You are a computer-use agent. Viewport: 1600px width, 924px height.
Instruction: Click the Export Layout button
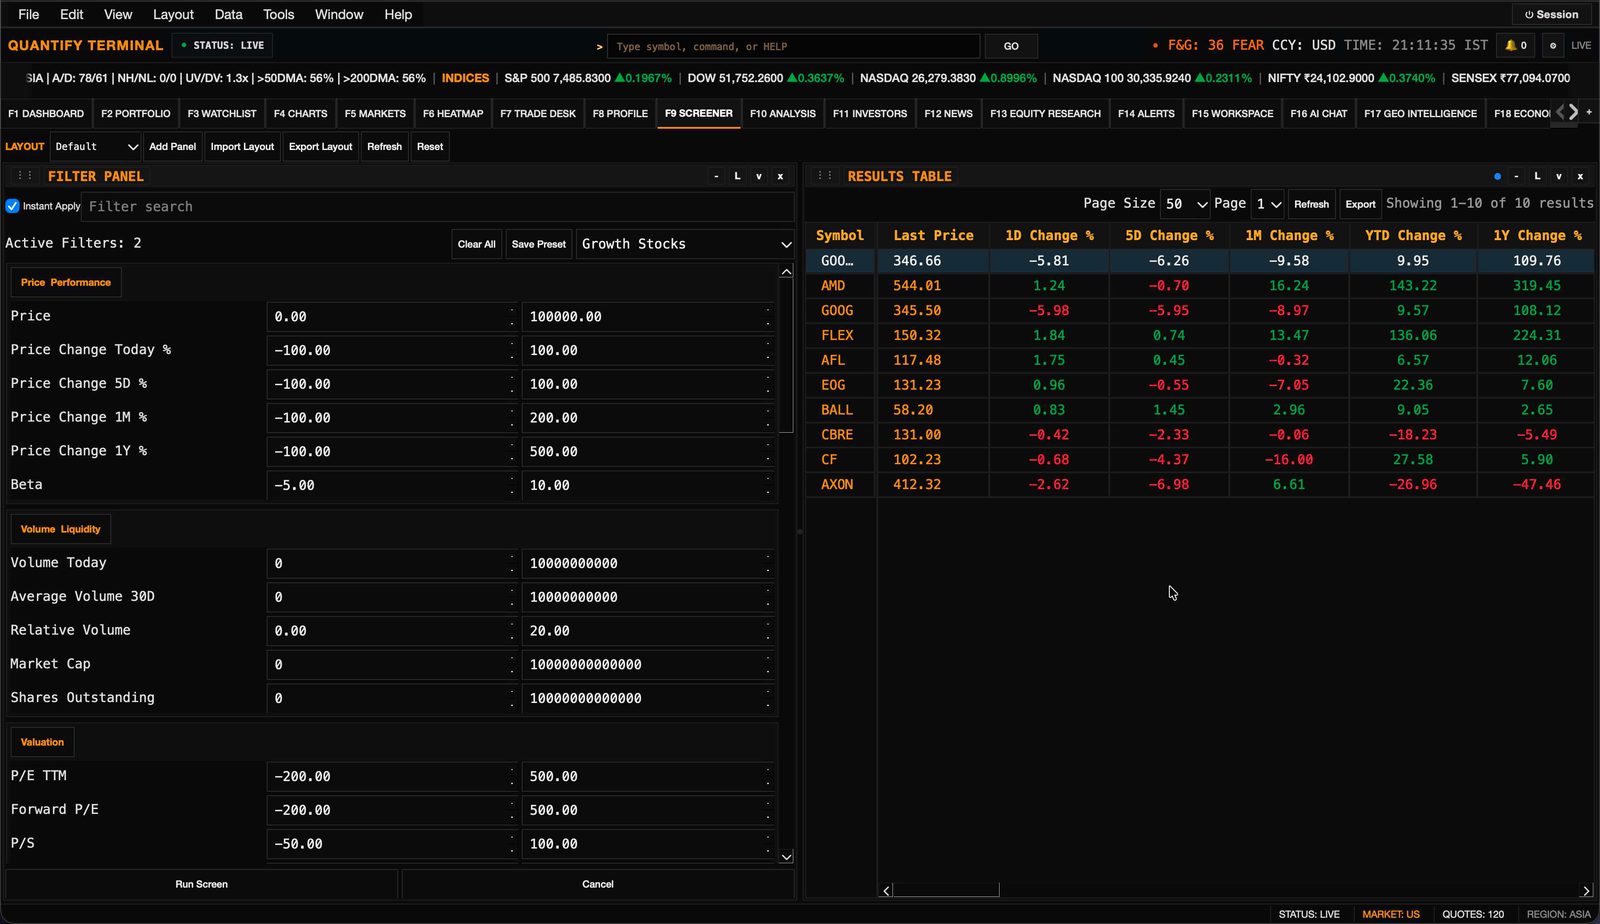pos(320,146)
